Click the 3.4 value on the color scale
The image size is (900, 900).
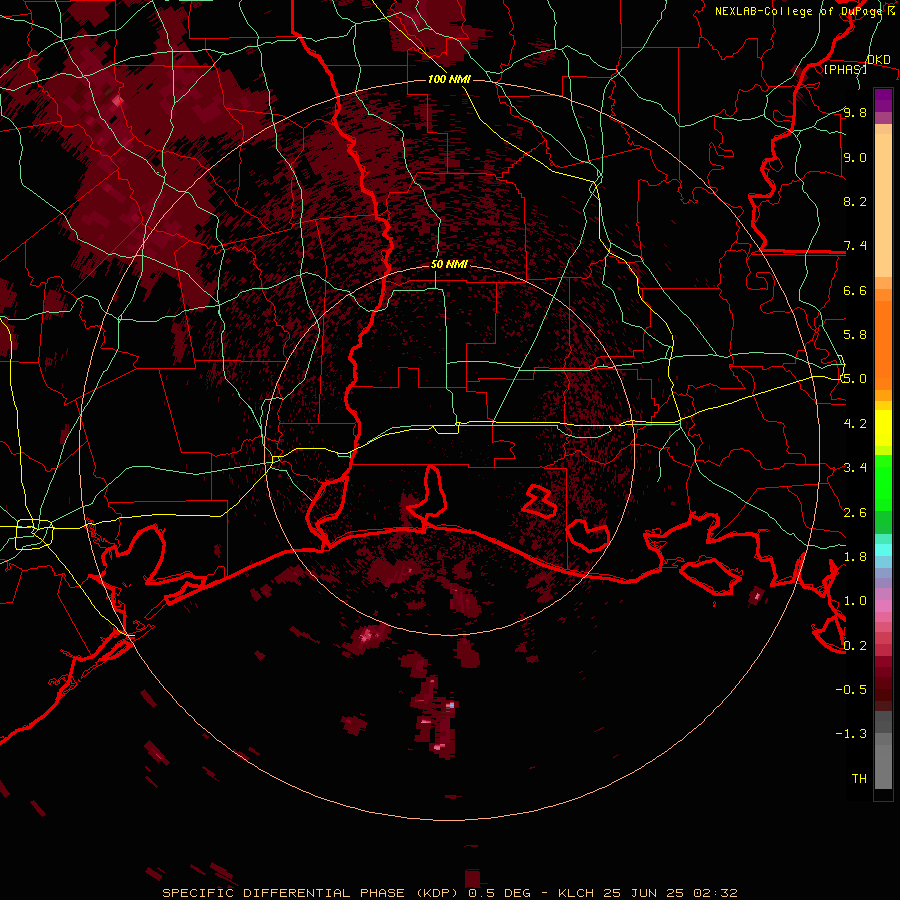(x=855, y=467)
